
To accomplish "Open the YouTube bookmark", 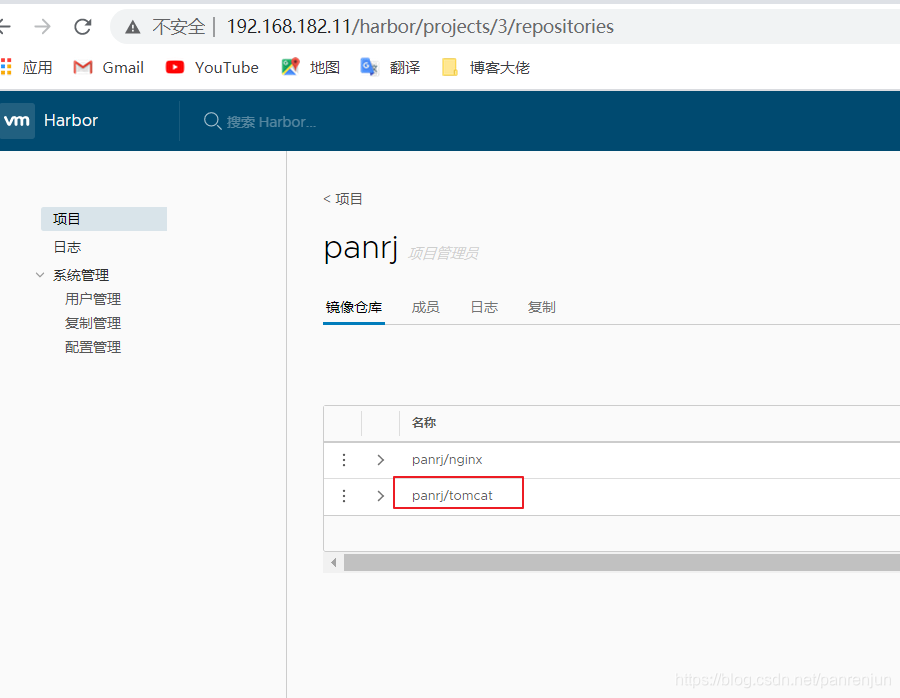I will click(x=212, y=68).
